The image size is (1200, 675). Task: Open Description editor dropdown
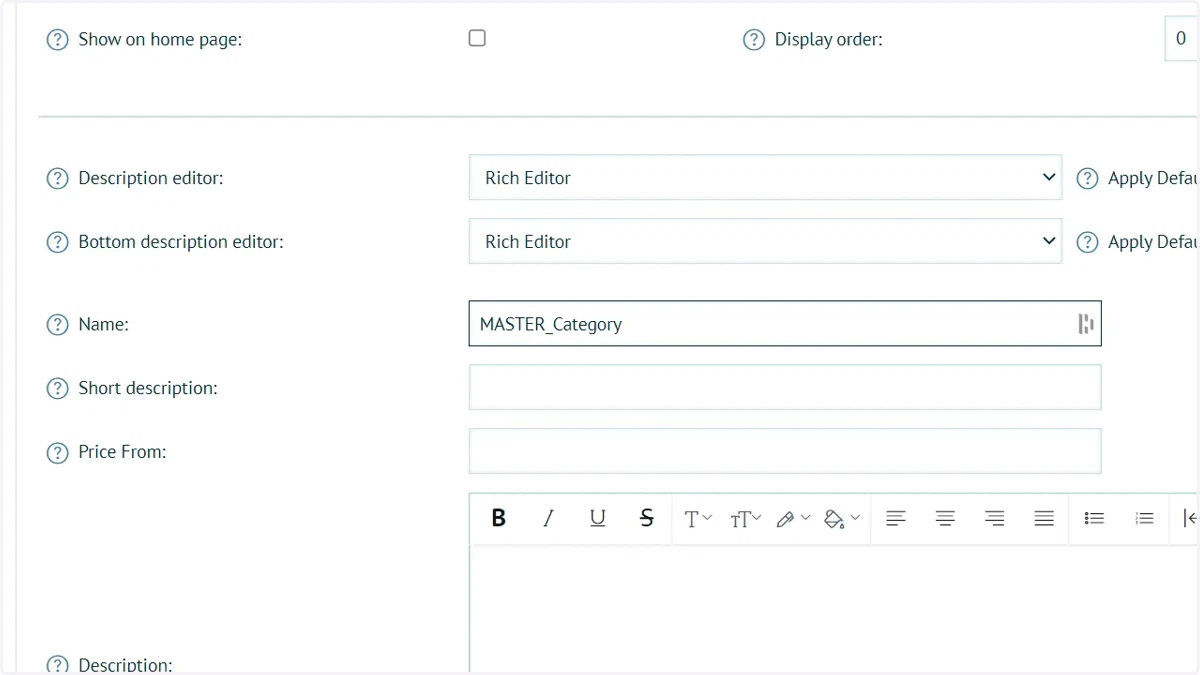tap(765, 177)
